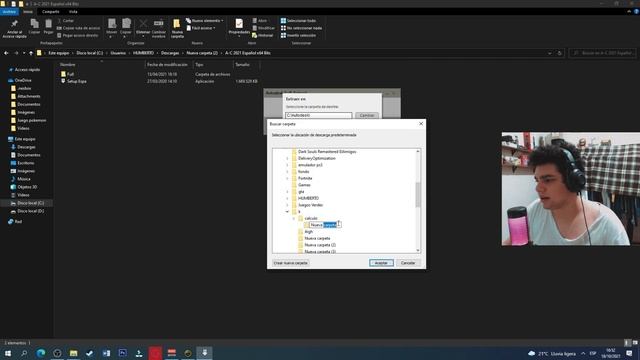
Task: Click Seleccionar todo
Action: point(298,20)
